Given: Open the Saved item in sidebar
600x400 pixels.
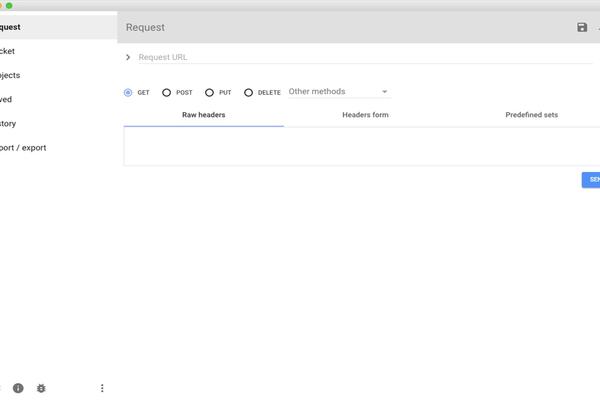Looking at the screenshot, I should (59, 100).
